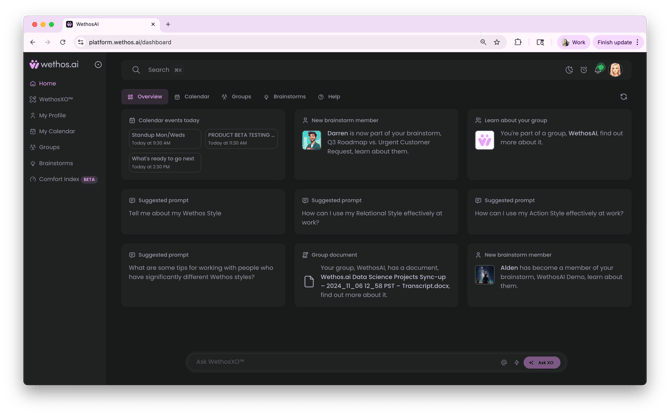Open the site information icon in the address bar
The height and width of the screenshot is (416, 670).
pyautogui.click(x=81, y=42)
